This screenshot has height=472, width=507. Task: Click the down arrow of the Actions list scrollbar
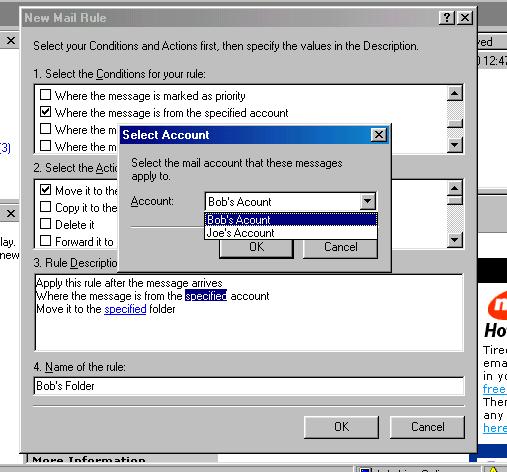click(455, 240)
